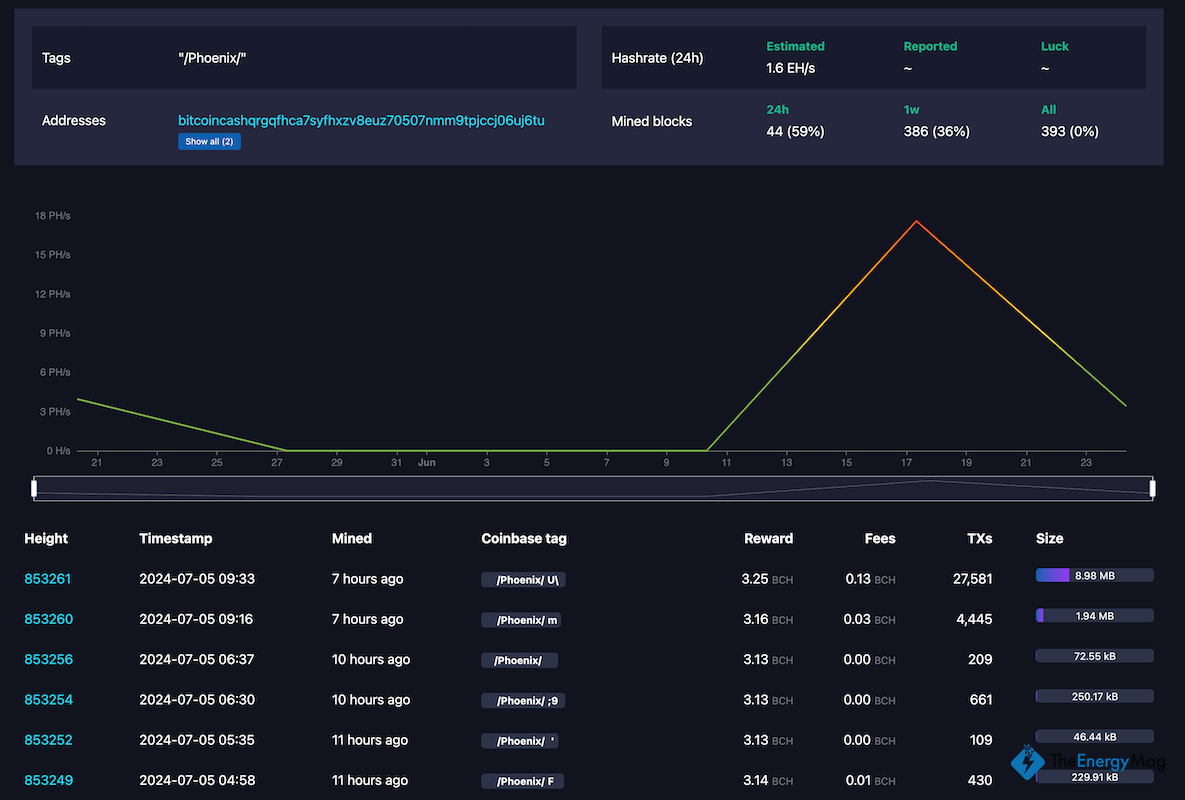This screenshot has height=800, width=1185.
Task: Open block height 853252
Action: click(48, 740)
